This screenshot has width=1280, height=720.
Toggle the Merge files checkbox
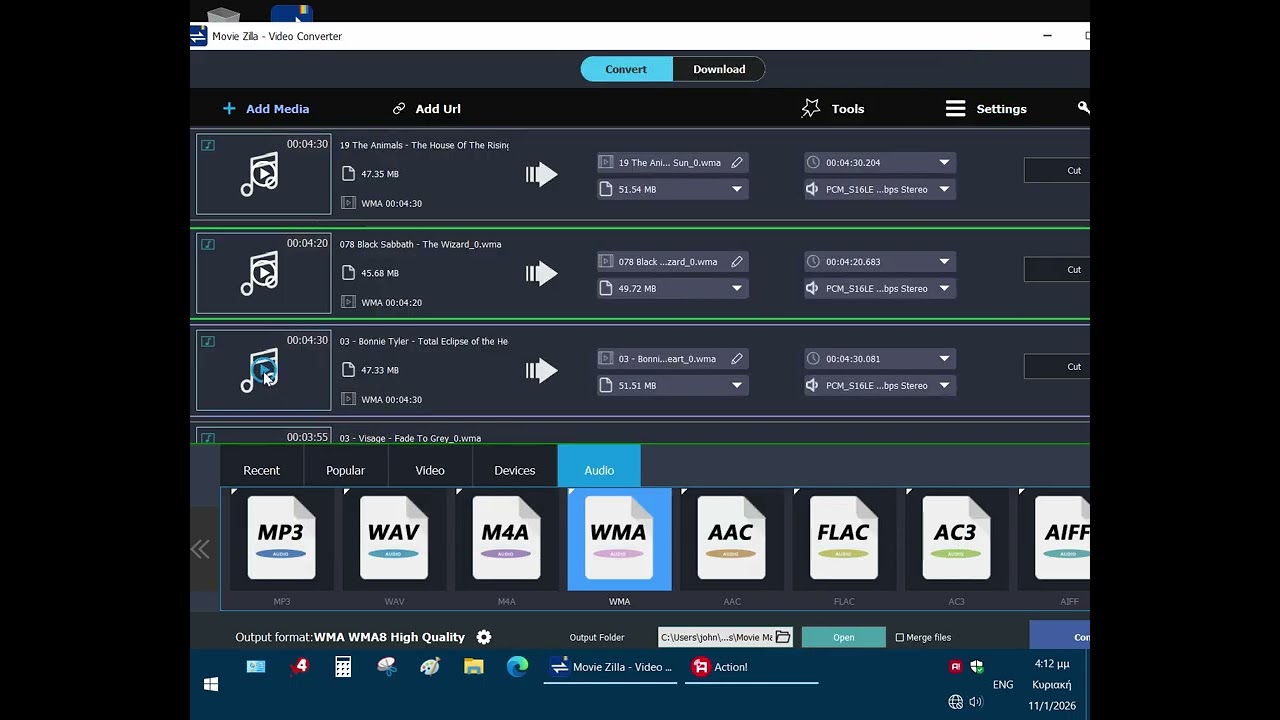[900, 637]
